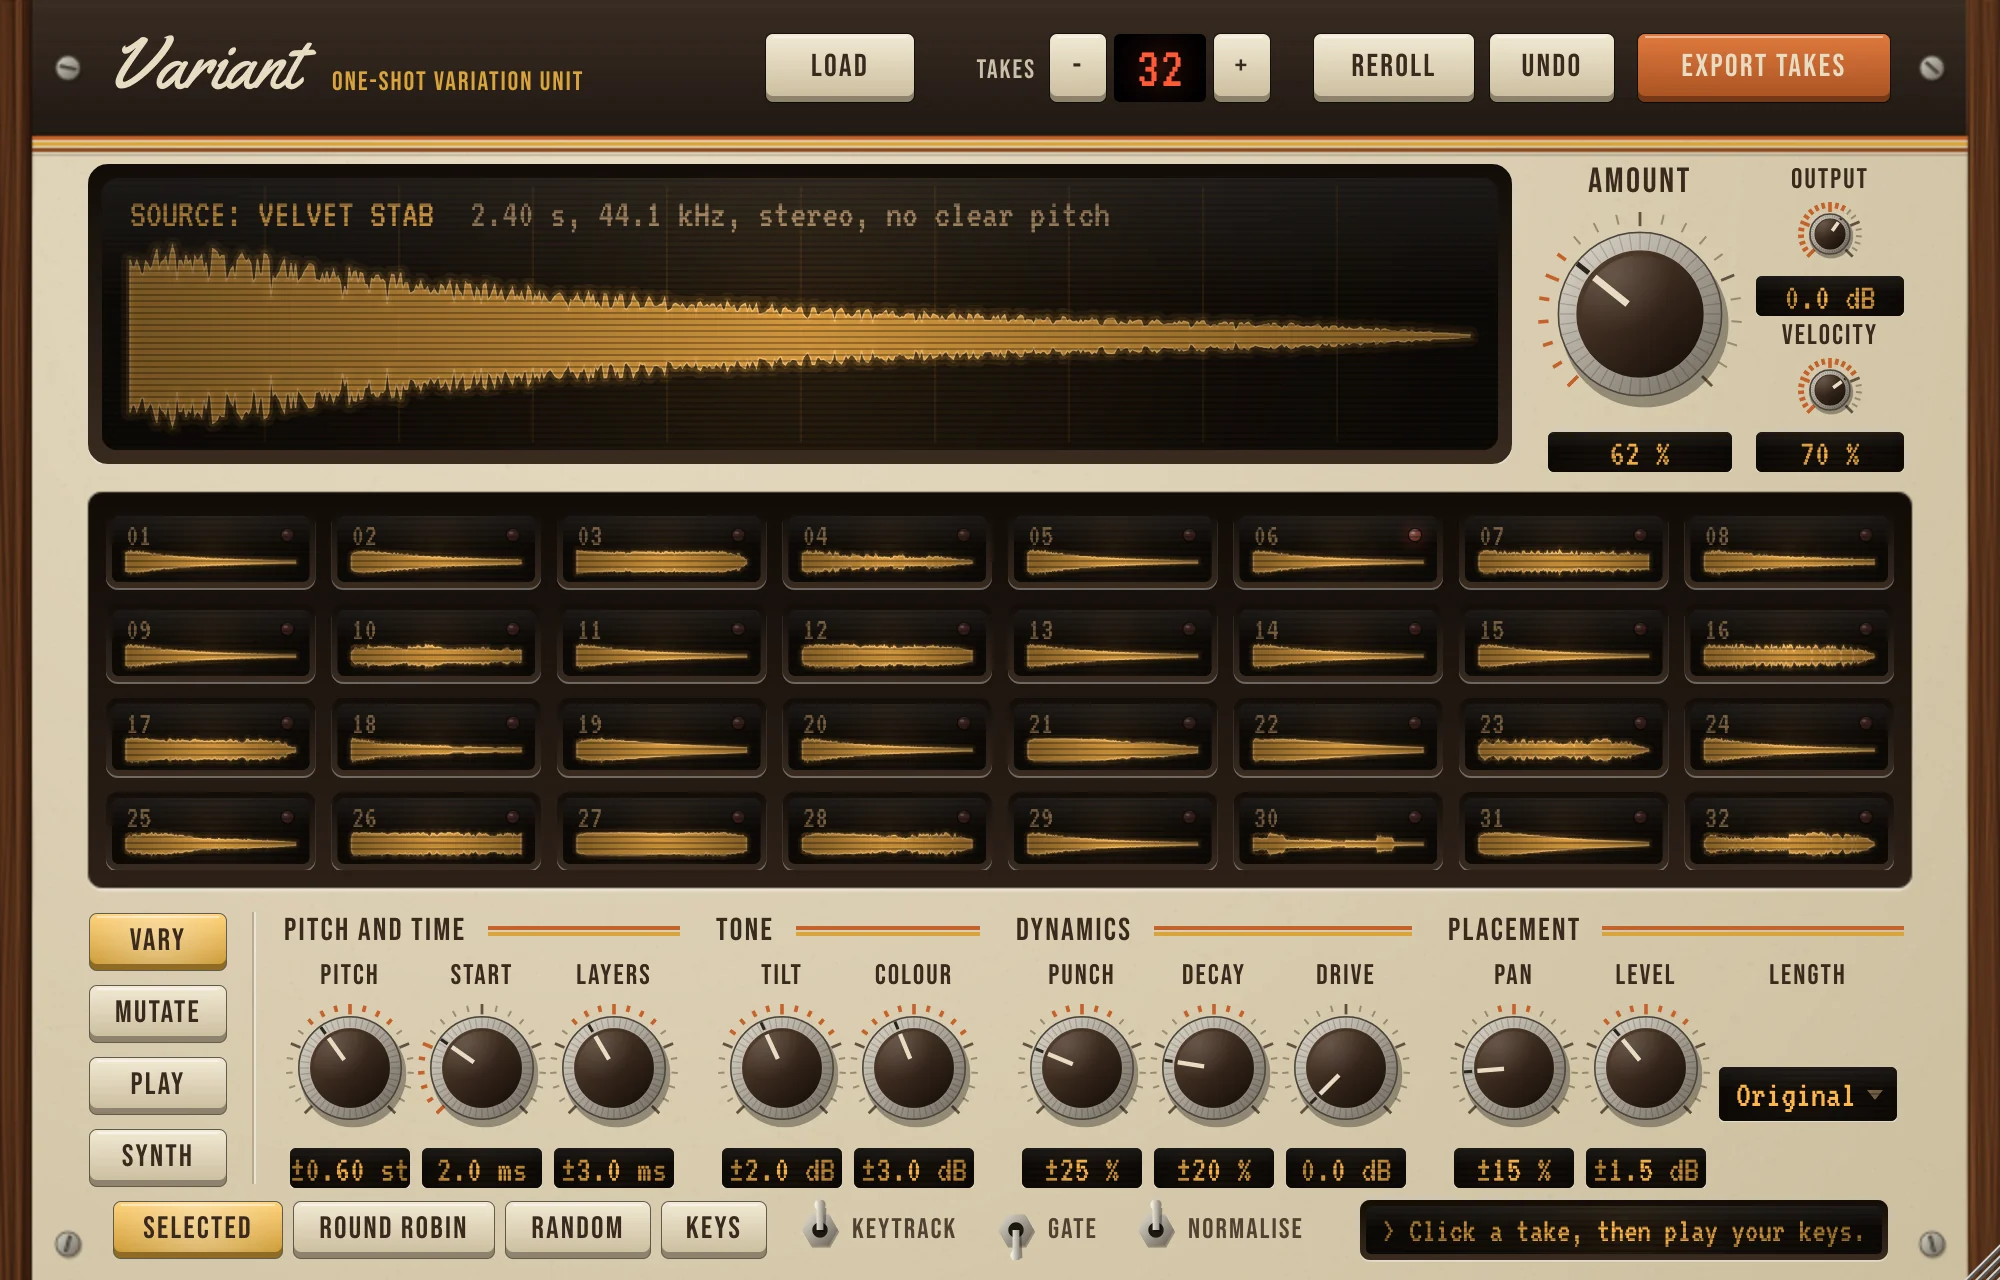This screenshot has height=1280, width=2000.
Task: Open the Length dropdown showing Original
Action: [1807, 1095]
